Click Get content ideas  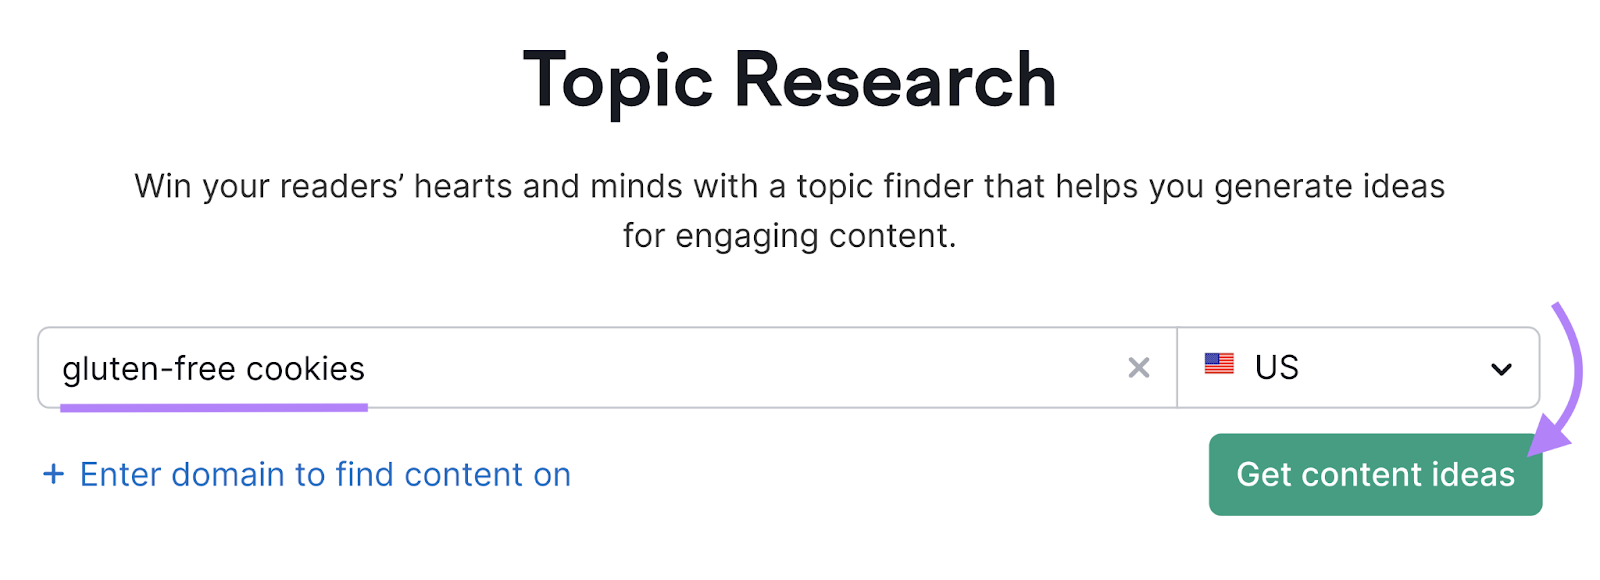pyautogui.click(x=1375, y=474)
